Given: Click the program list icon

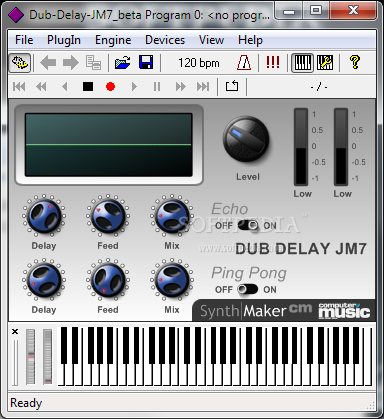Looking at the screenshot, I should click(93, 63).
